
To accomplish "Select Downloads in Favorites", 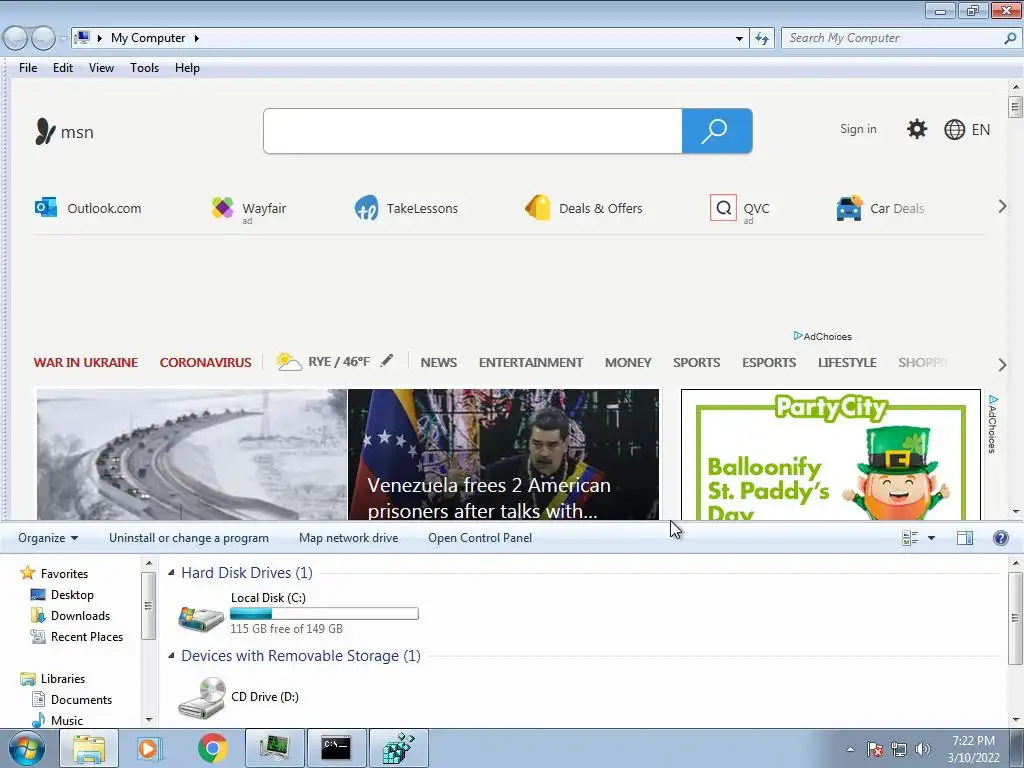I will point(80,616).
